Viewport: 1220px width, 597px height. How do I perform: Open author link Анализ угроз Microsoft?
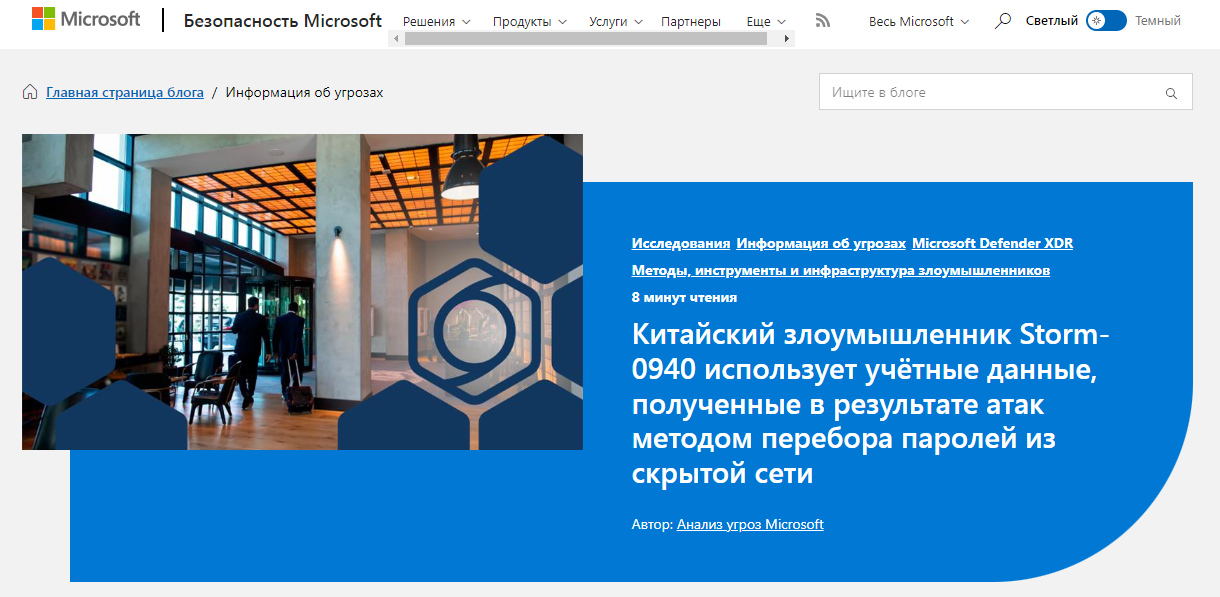750,524
